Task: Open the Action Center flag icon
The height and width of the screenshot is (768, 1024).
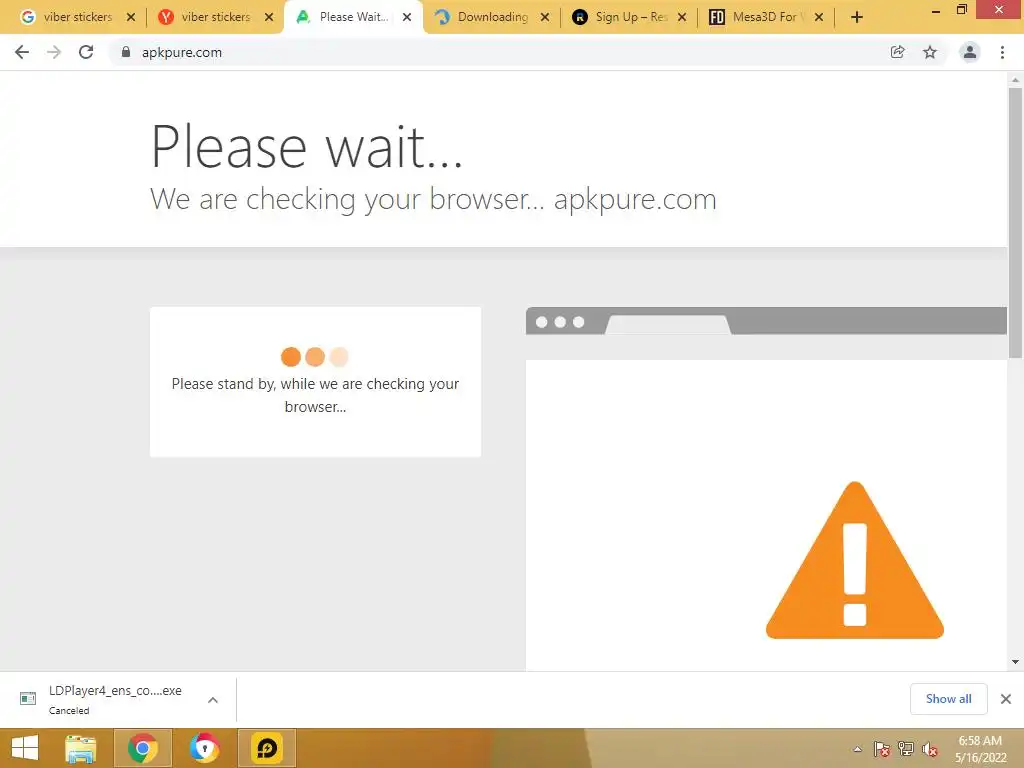Action: coord(881,749)
